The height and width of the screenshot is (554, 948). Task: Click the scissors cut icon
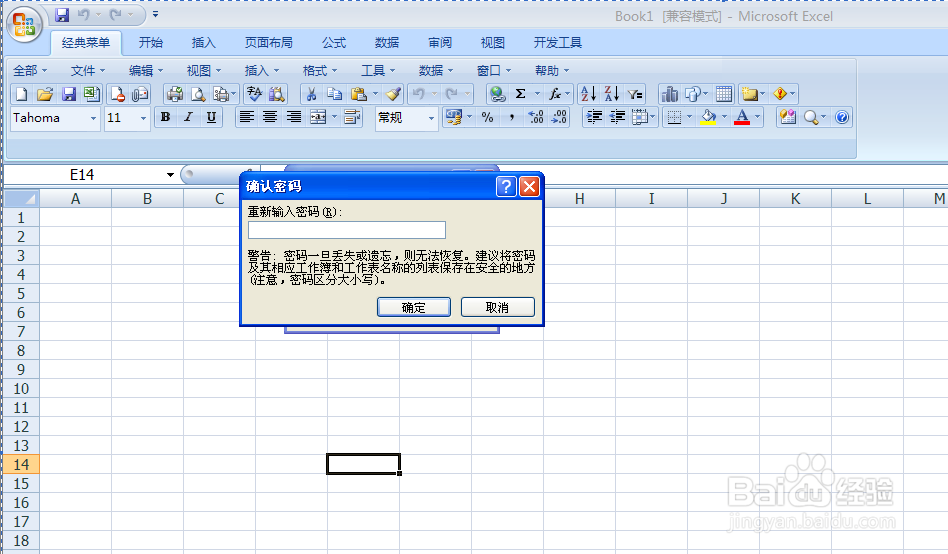(311, 94)
